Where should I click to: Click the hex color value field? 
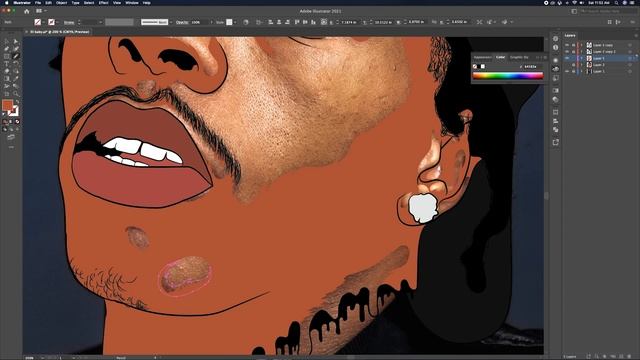click(x=532, y=67)
